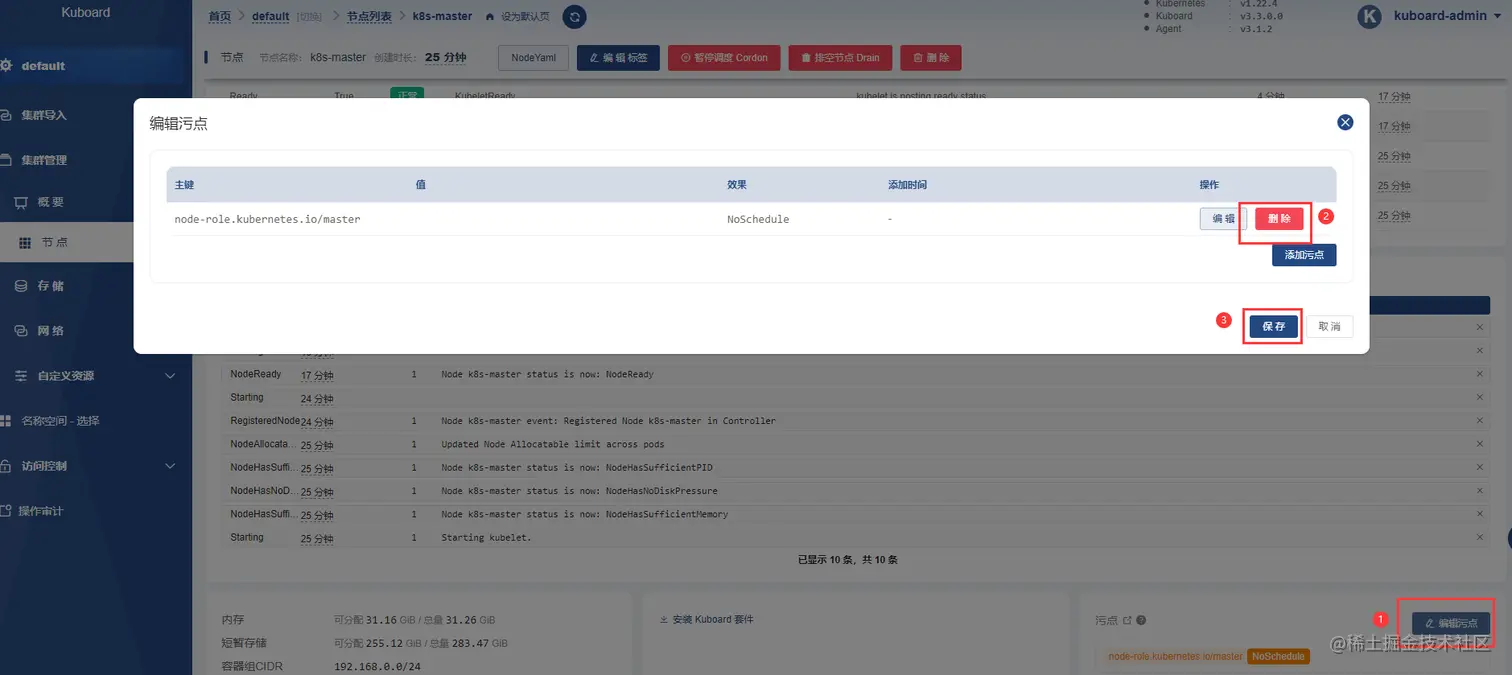The width and height of the screenshot is (1512, 675).
Task: Click the default breadcrumb link
Action: (270, 17)
